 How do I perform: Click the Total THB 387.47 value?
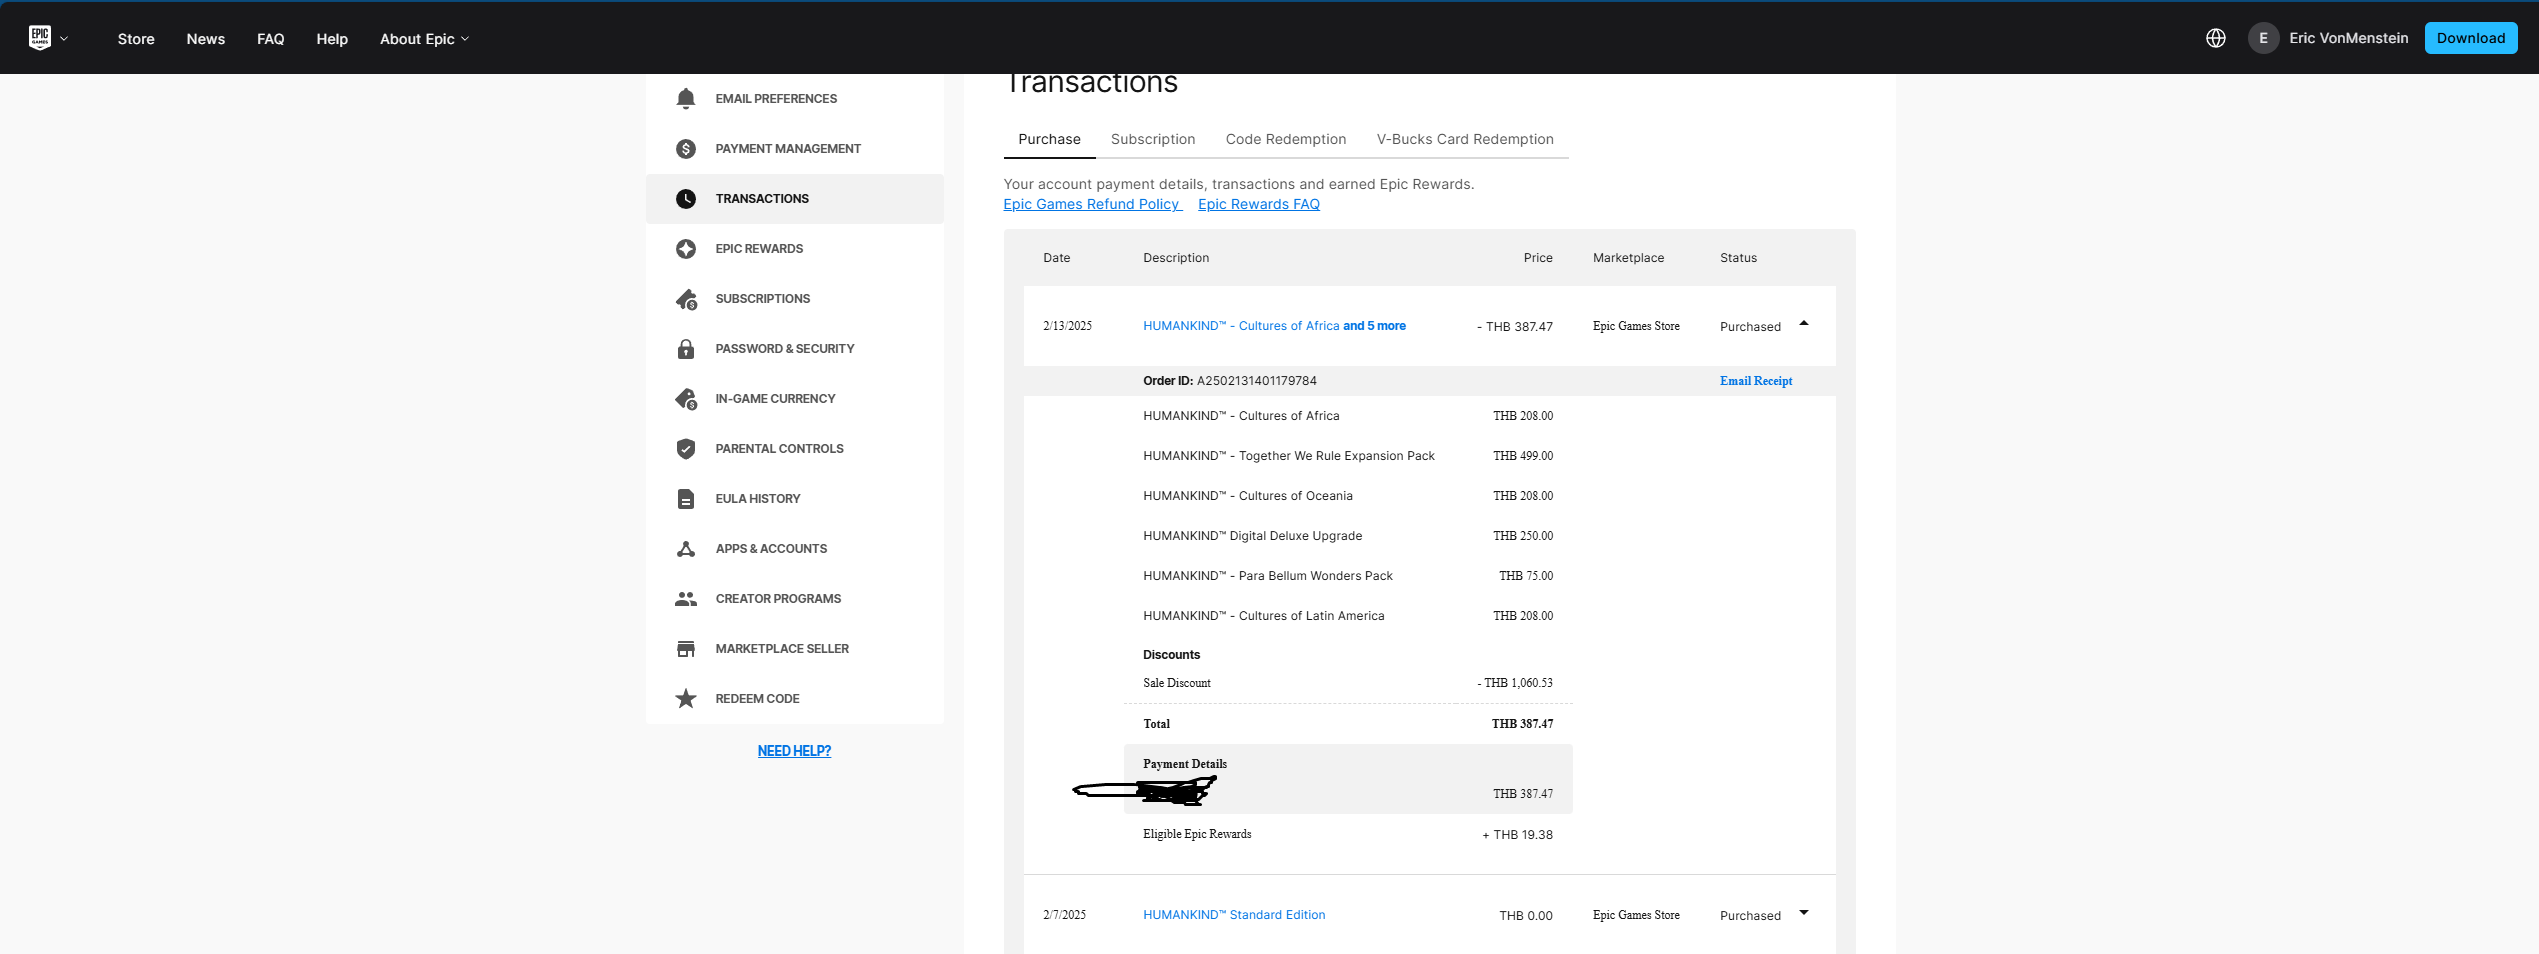(x=1522, y=724)
